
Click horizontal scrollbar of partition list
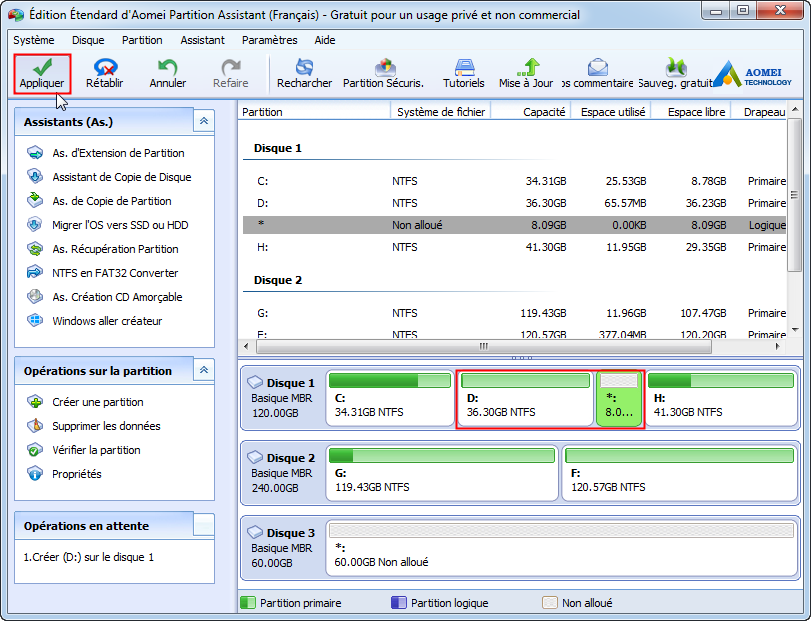[484, 346]
